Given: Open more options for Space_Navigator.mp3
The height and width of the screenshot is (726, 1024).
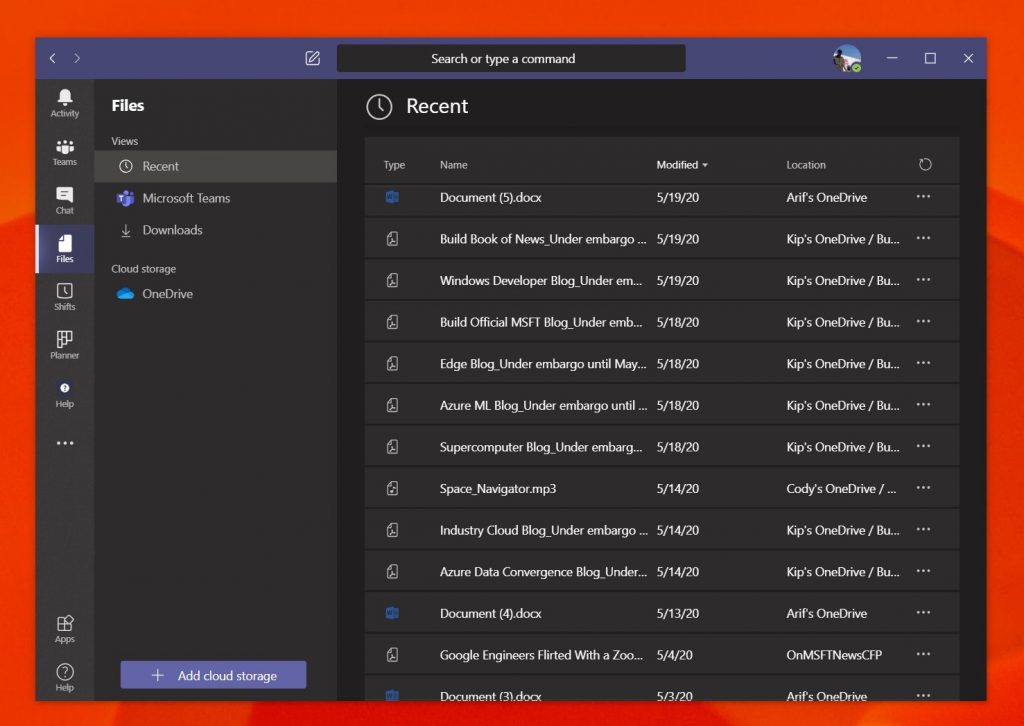Looking at the screenshot, I should tap(923, 488).
